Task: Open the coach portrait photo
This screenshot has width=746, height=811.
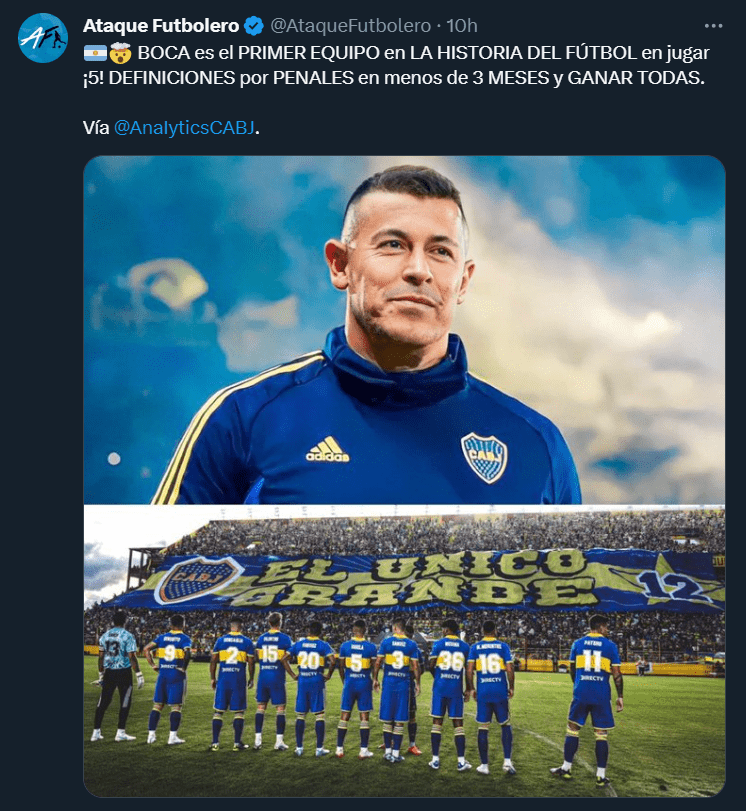Action: [x=404, y=330]
